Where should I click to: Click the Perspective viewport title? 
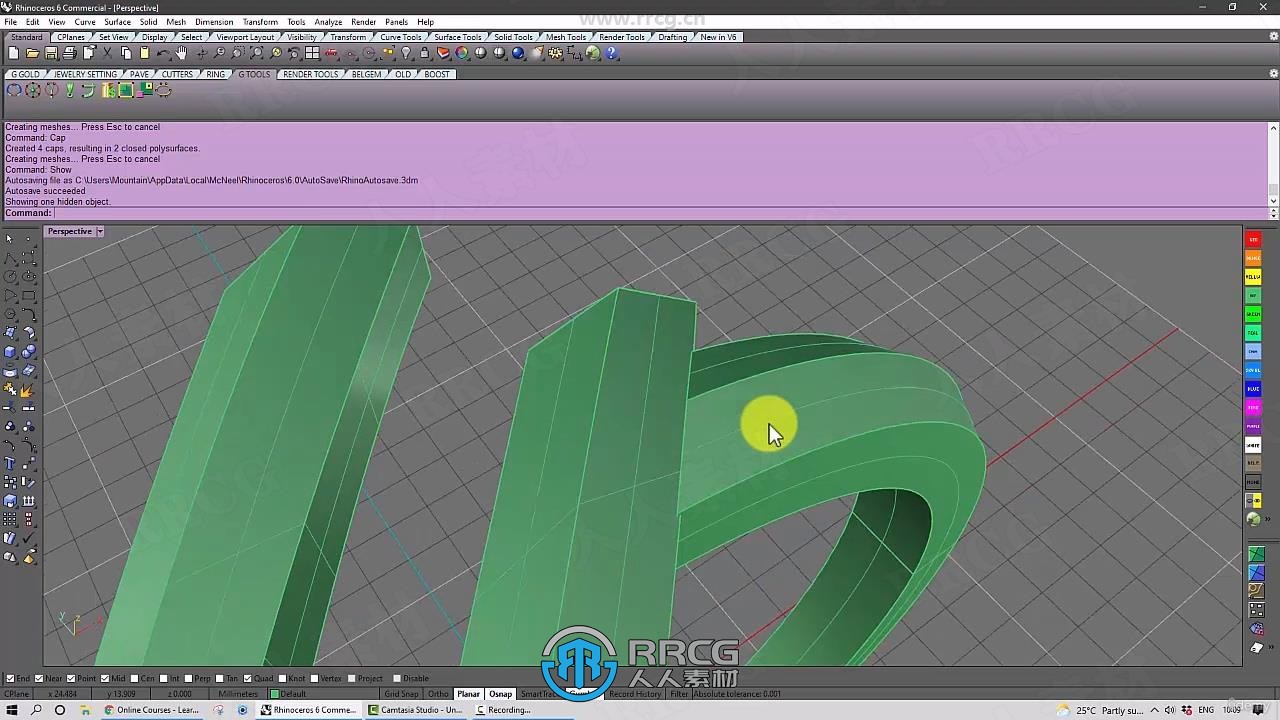tap(70, 231)
